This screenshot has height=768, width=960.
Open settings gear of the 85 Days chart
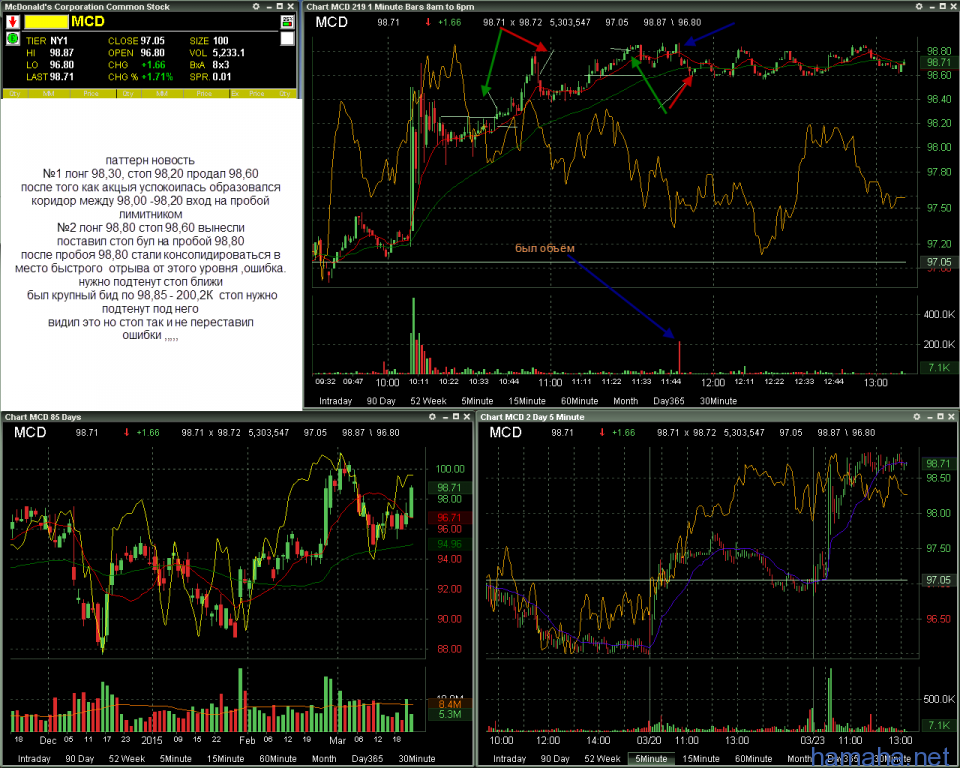[x=432, y=416]
